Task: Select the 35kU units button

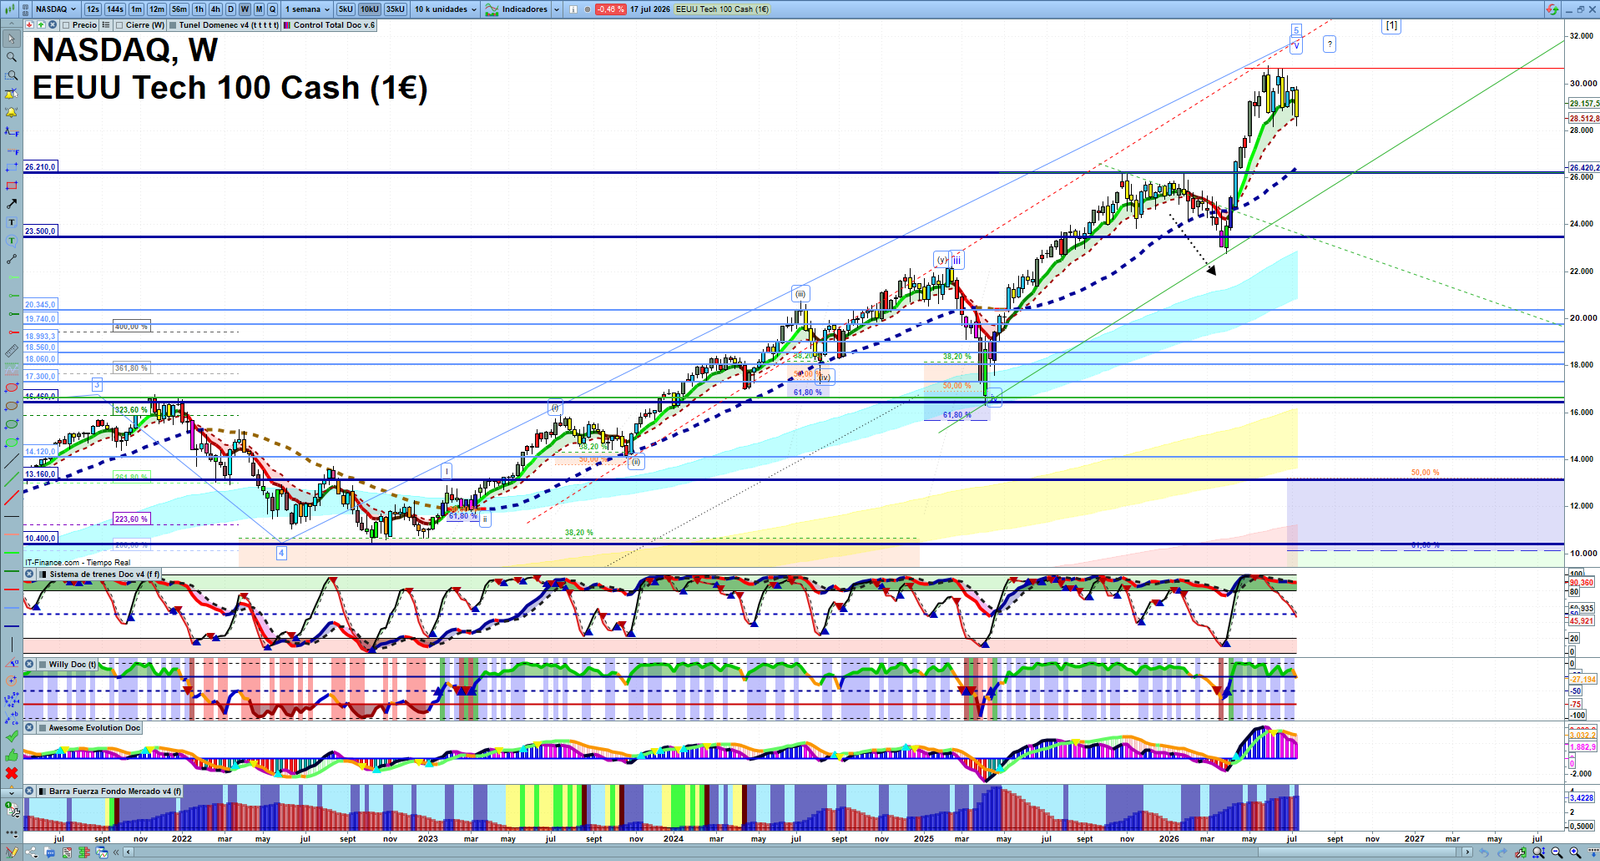Action: [395, 9]
